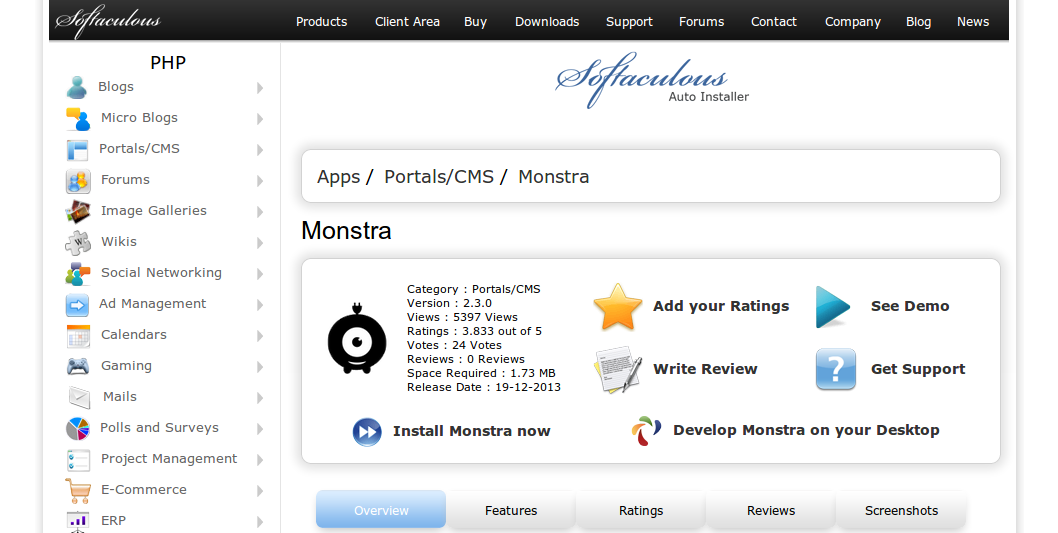Expand the Social Networking category arrow

[260, 274]
